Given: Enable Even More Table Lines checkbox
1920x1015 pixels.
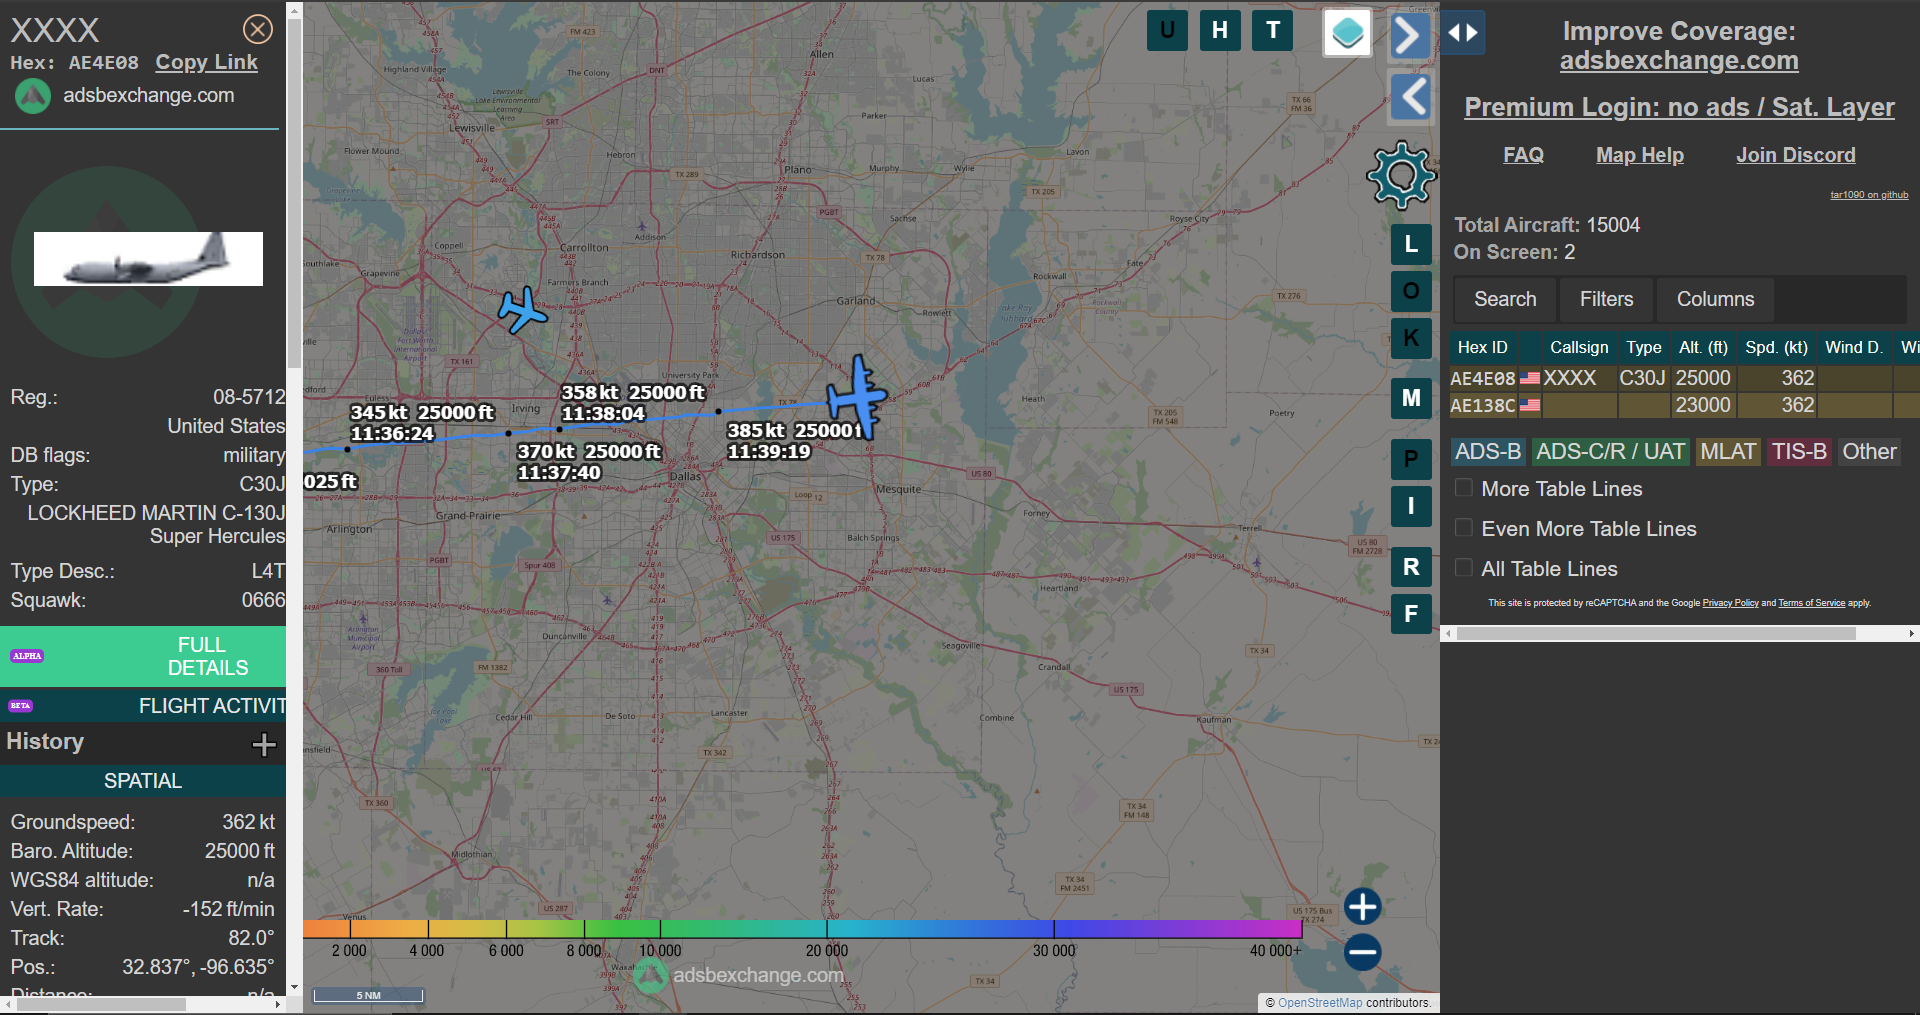Looking at the screenshot, I should pos(1464,528).
